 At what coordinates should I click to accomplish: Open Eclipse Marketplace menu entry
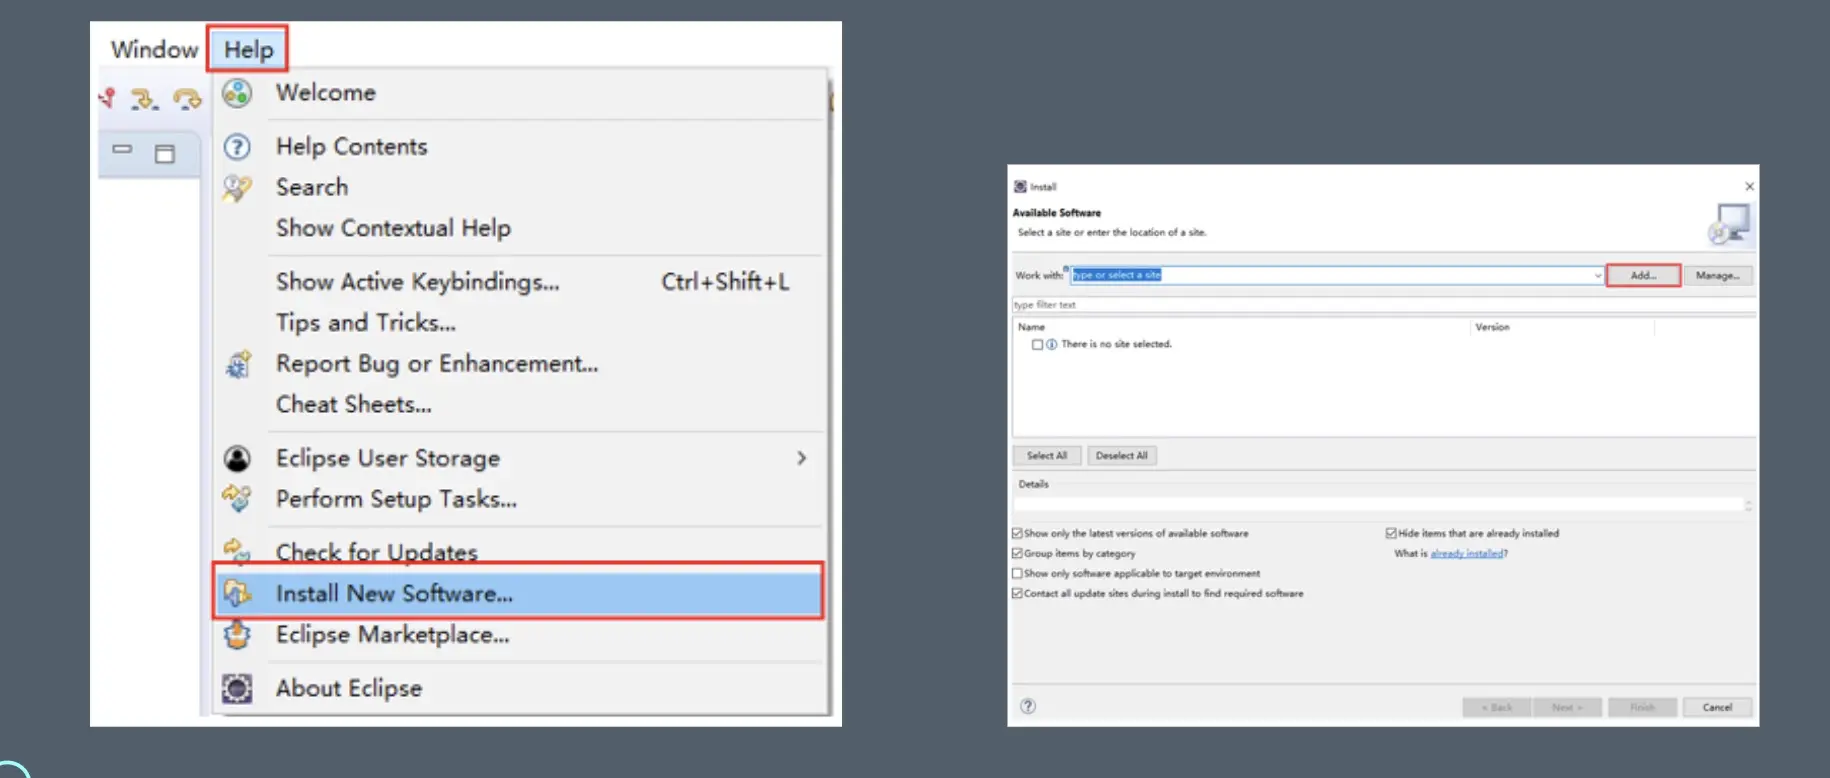coord(392,634)
